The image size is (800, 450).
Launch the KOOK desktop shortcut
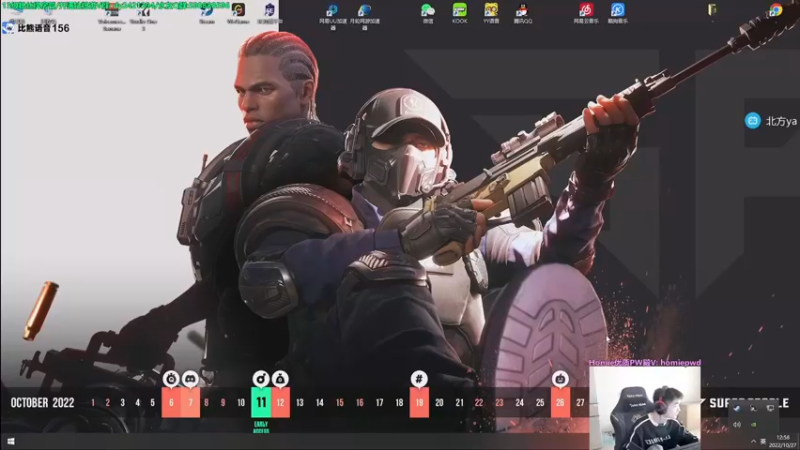[x=459, y=13]
